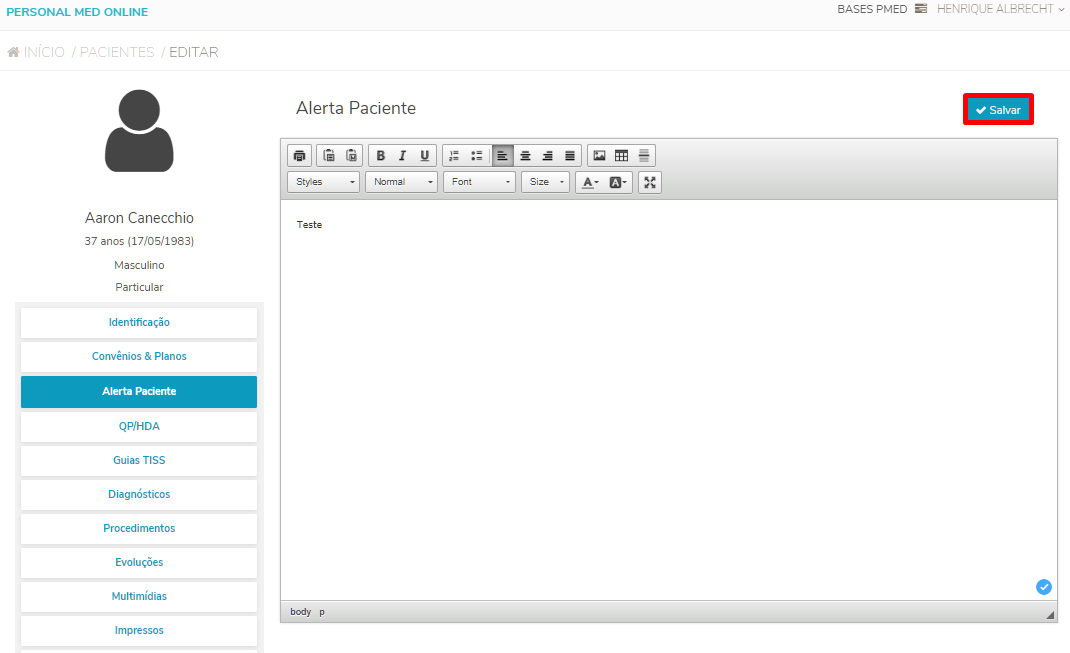Select align left option
Image resolution: width=1070 pixels, height=653 pixels.
[x=502, y=156]
